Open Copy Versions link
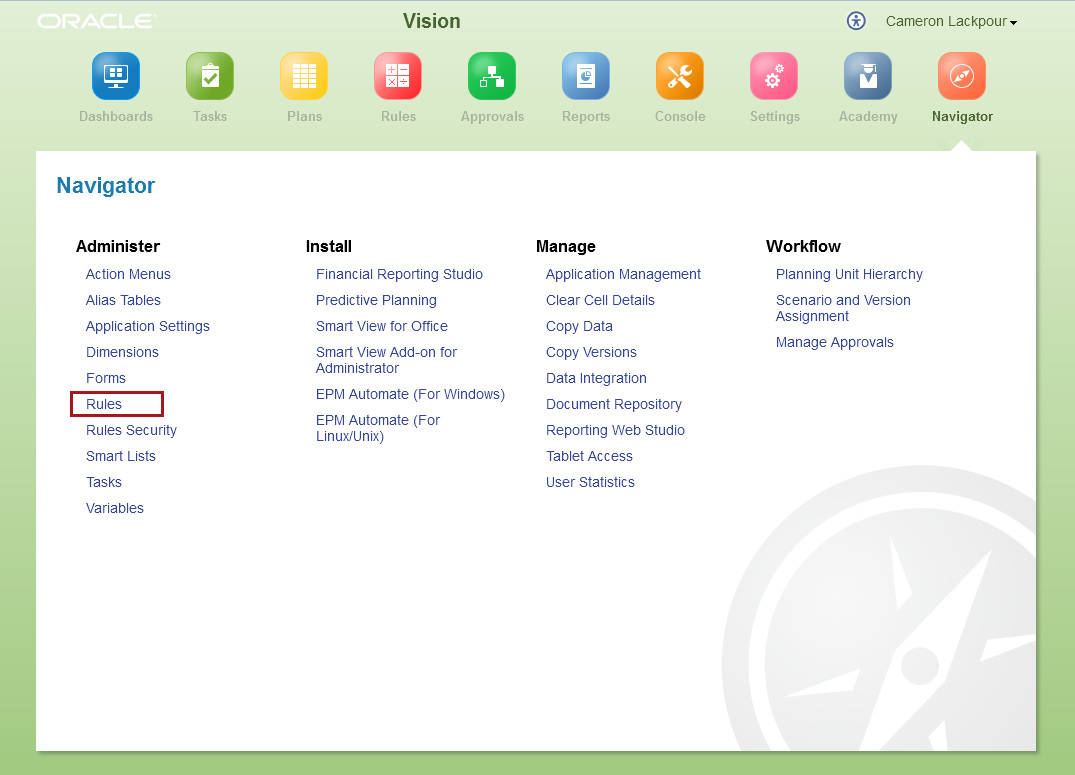The width and height of the screenshot is (1075, 775). [x=591, y=353]
